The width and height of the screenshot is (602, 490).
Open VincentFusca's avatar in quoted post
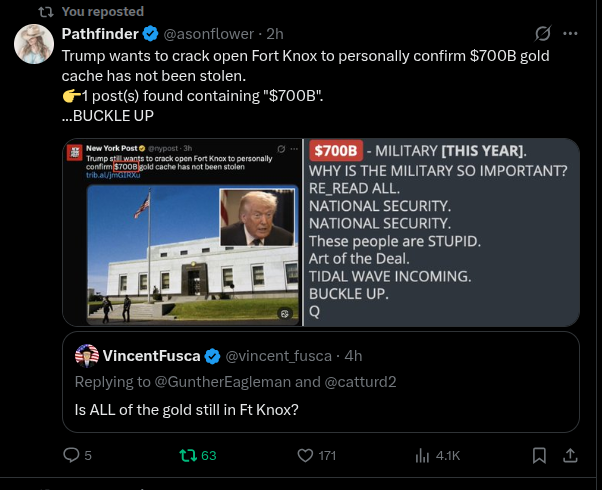[87, 356]
